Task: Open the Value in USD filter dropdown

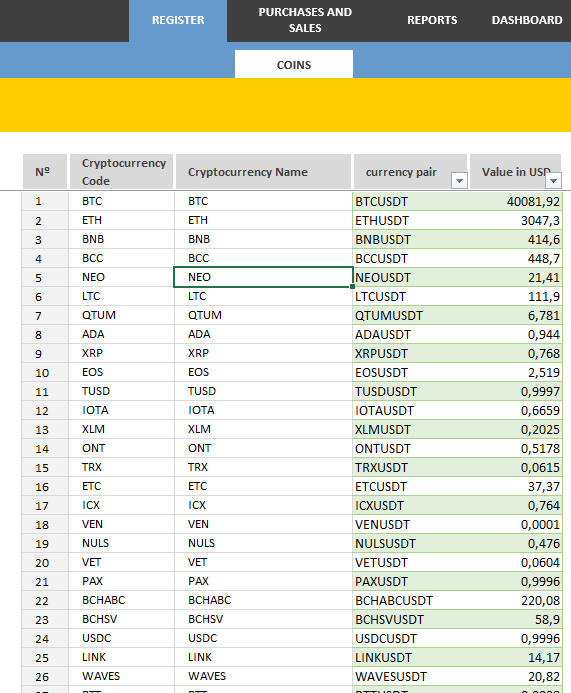Action: (x=553, y=180)
